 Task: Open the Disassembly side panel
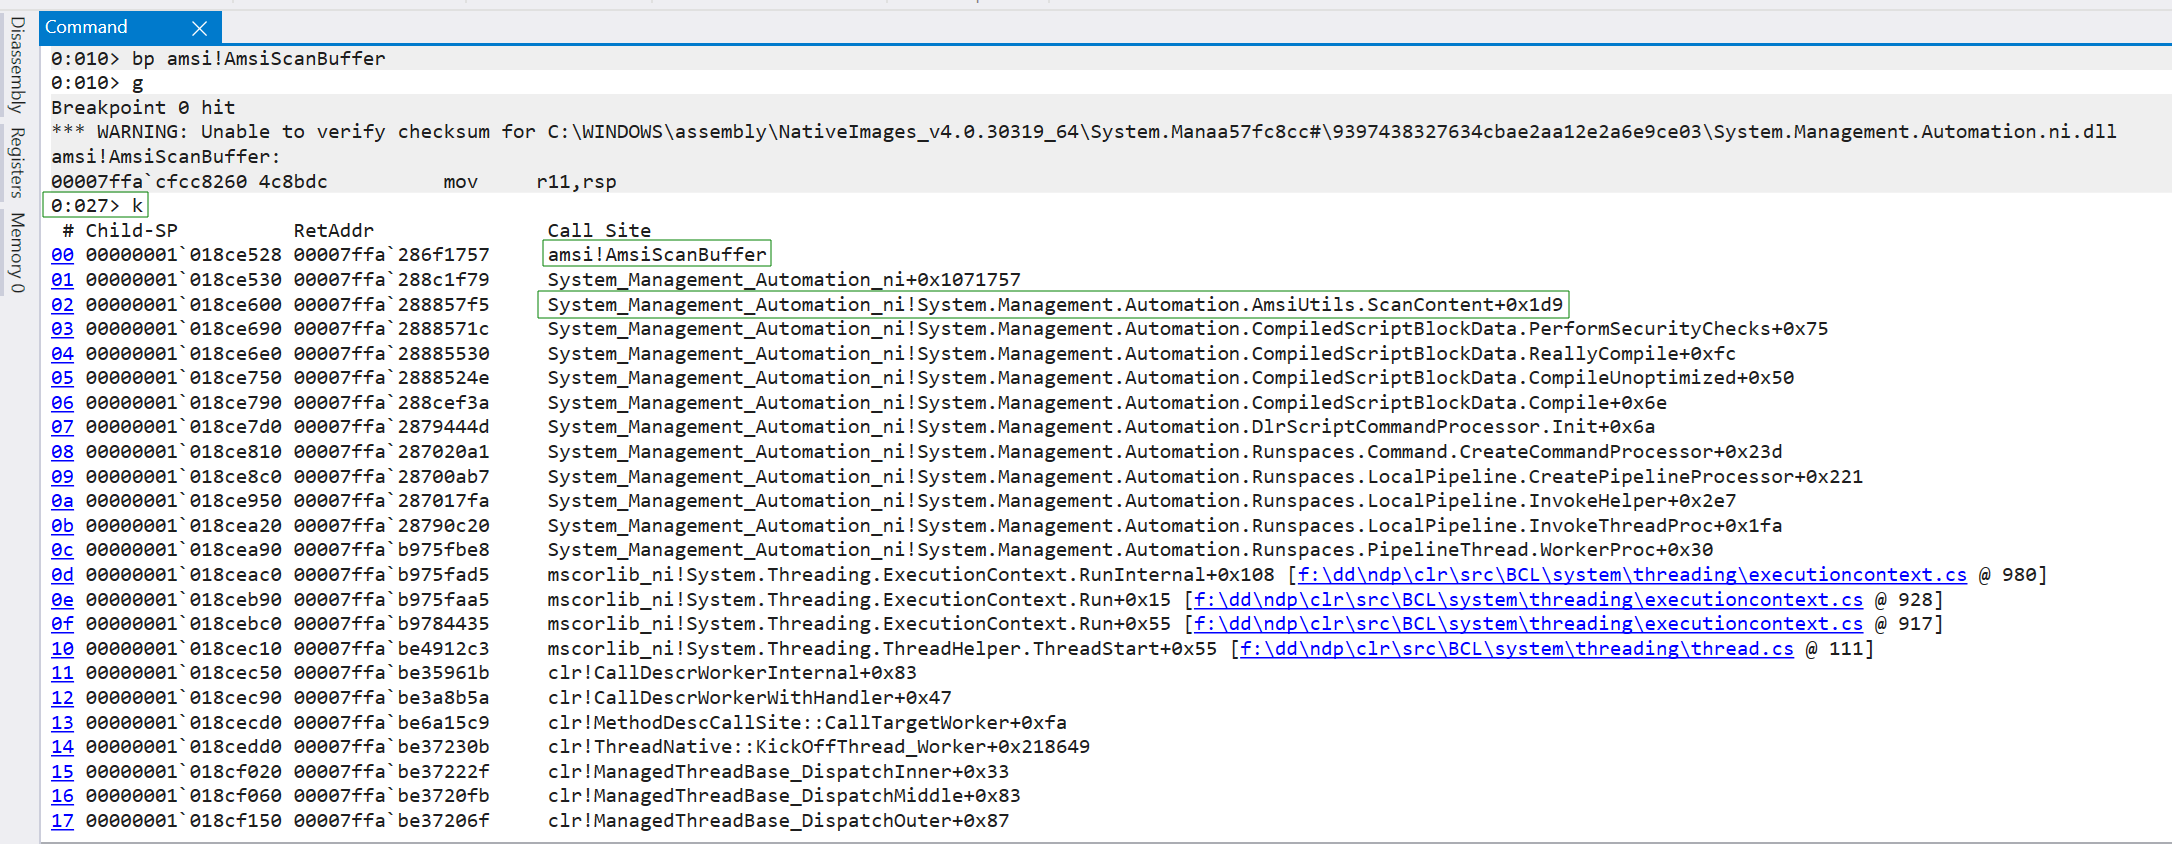coord(17,64)
